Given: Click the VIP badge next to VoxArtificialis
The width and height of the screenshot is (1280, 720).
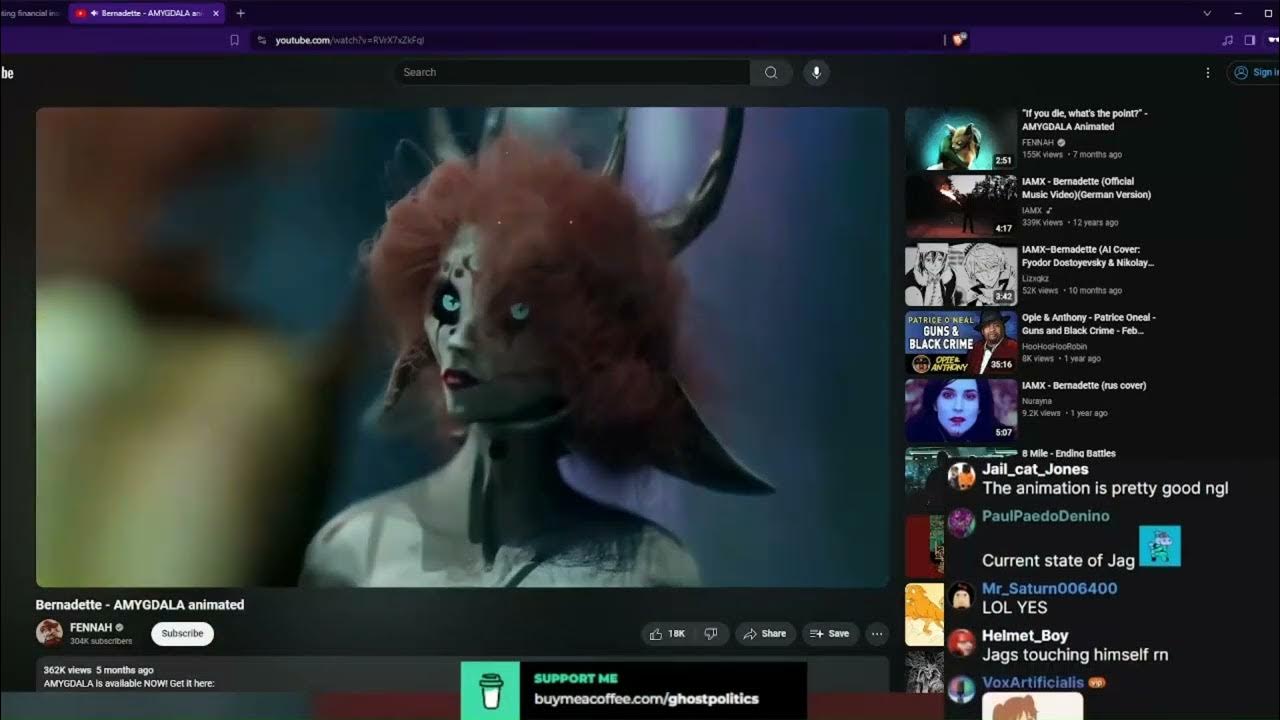Looking at the screenshot, I should (x=1096, y=683).
